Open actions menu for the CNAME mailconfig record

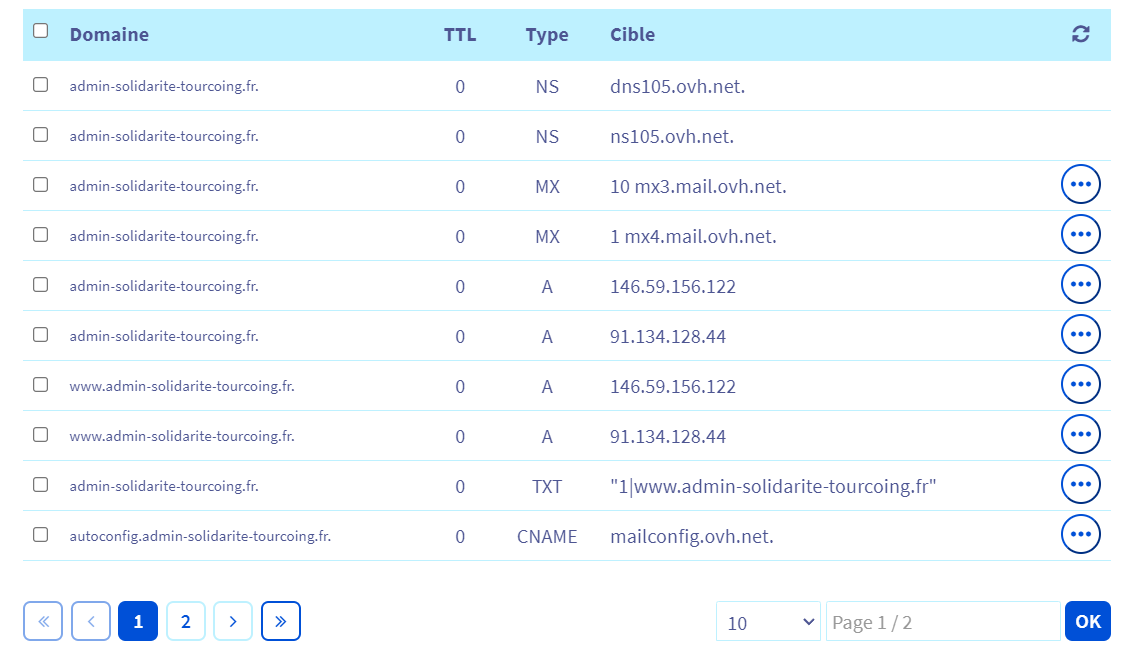pyautogui.click(x=1080, y=535)
